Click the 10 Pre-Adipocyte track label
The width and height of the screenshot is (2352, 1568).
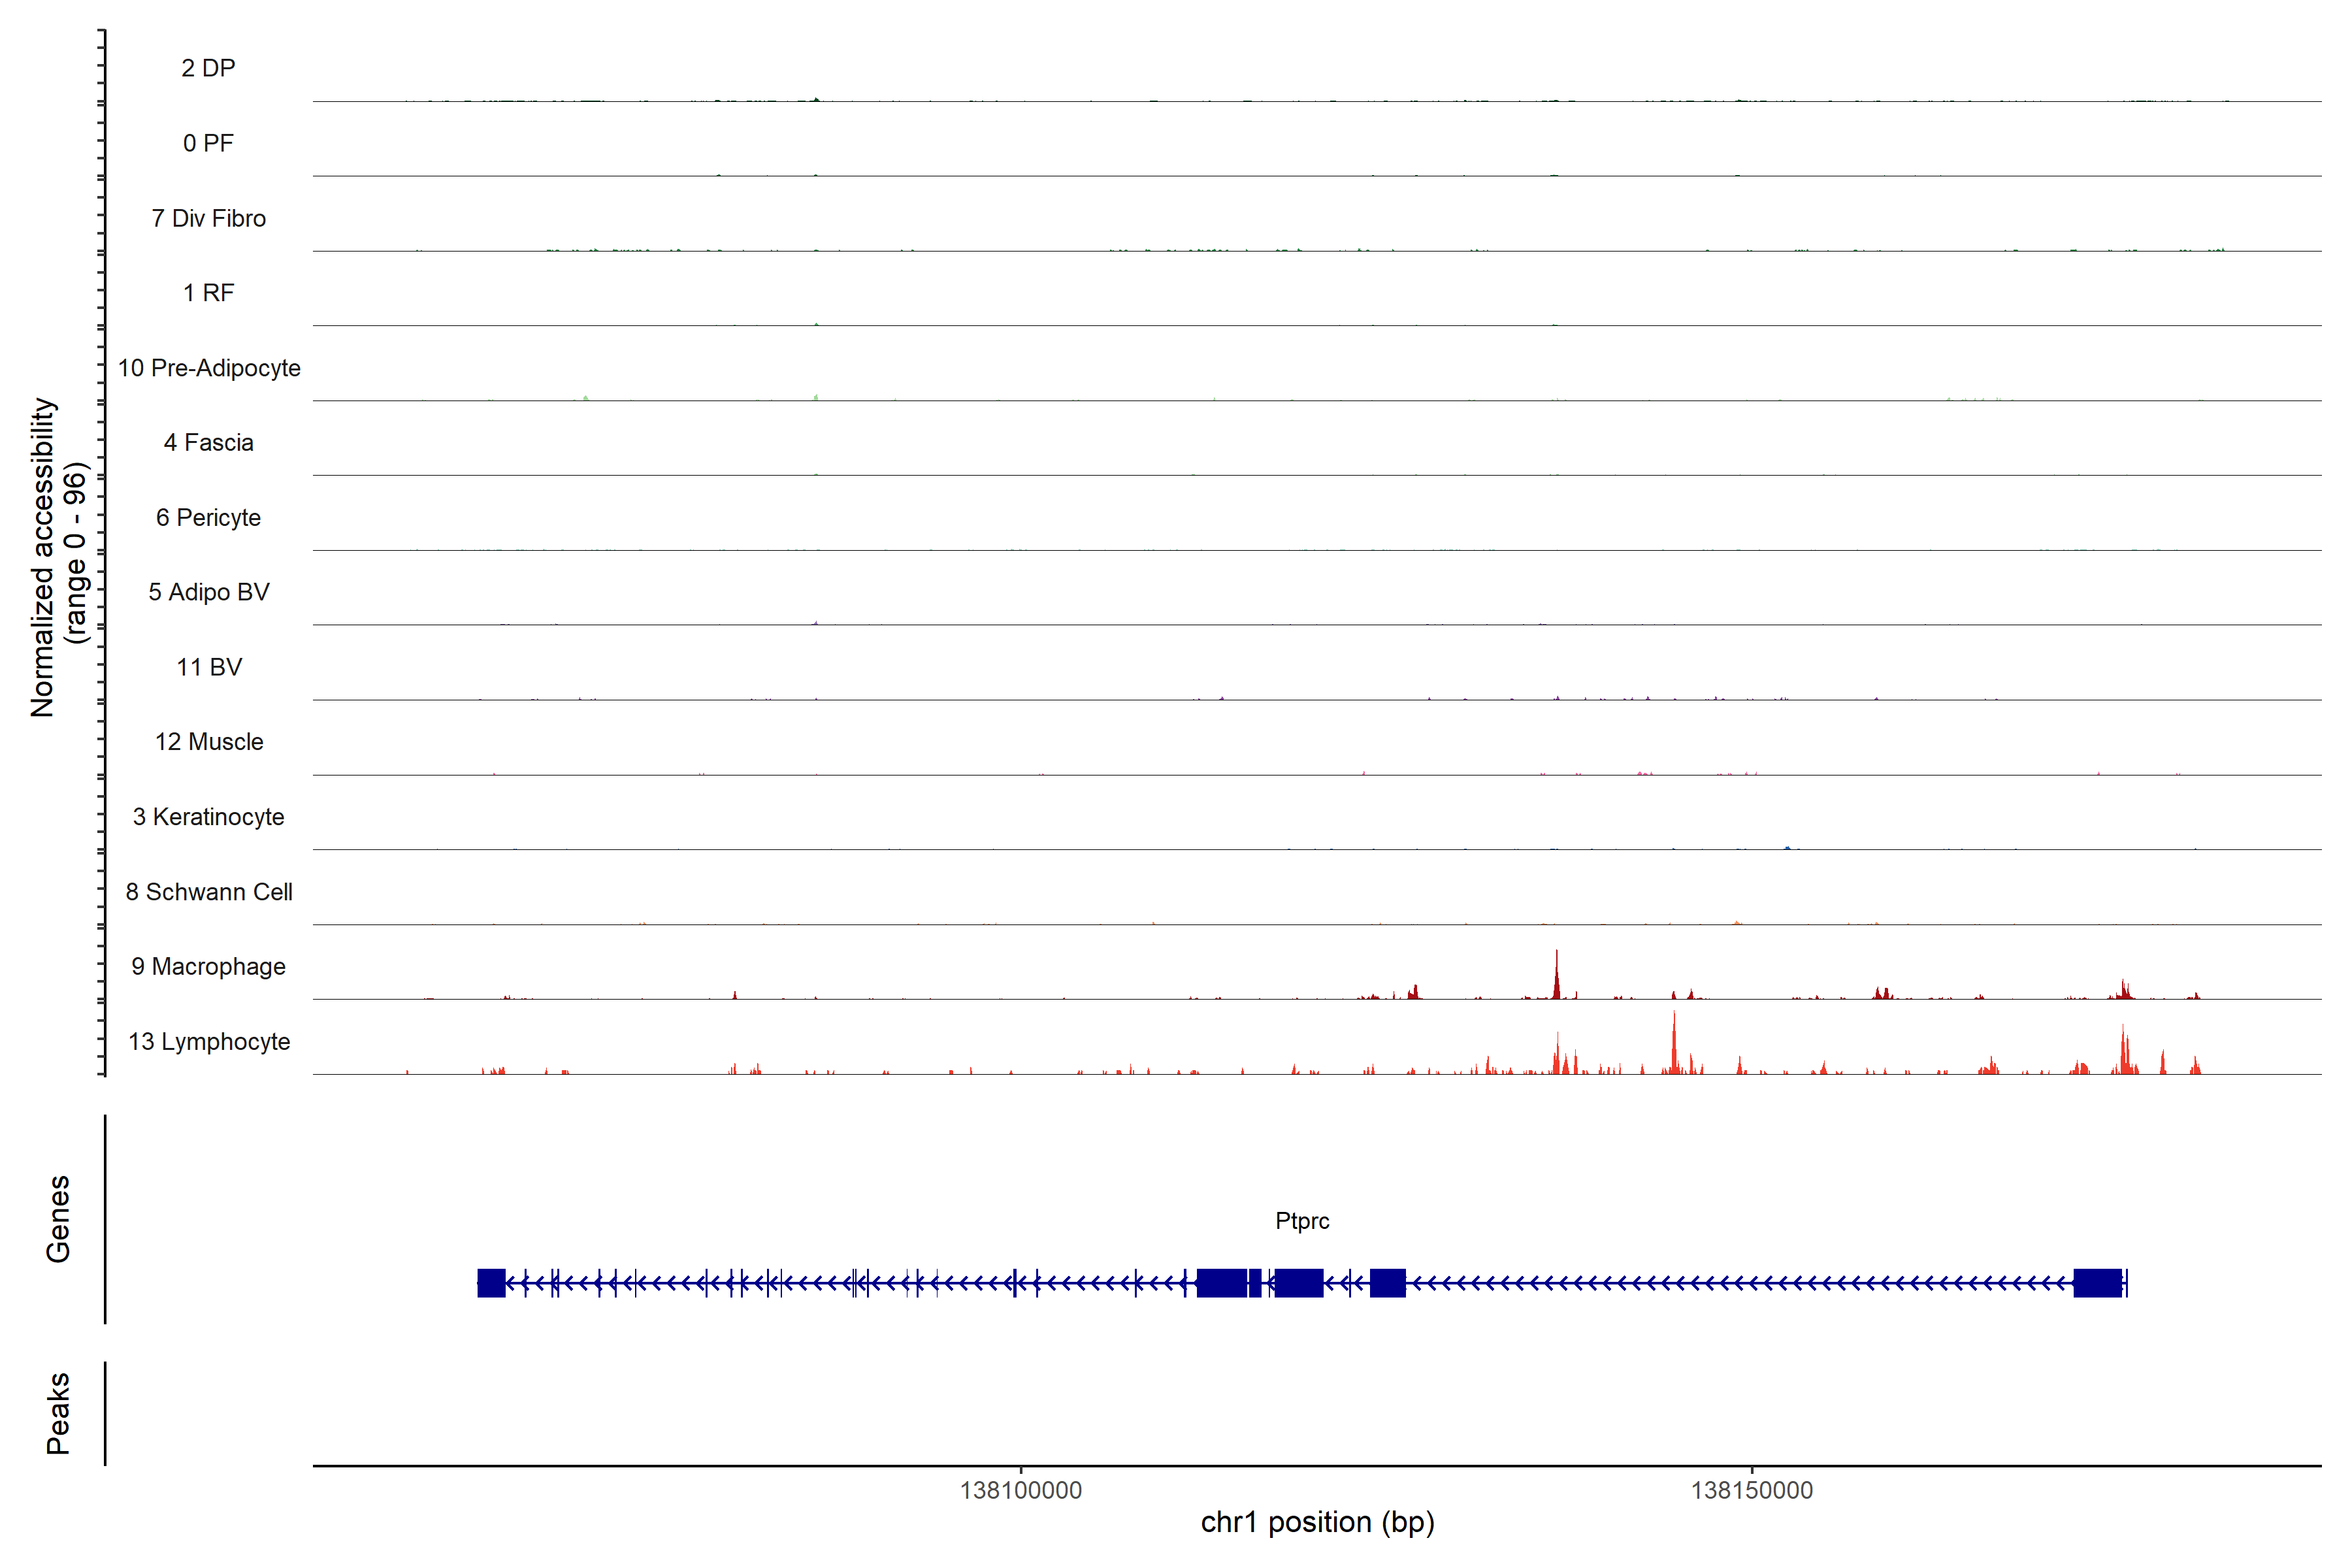(x=208, y=368)
